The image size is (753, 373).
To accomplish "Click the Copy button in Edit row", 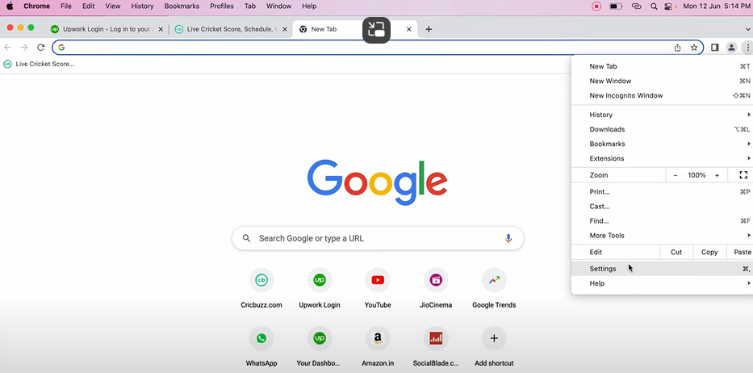I will (x=709, y=252).
